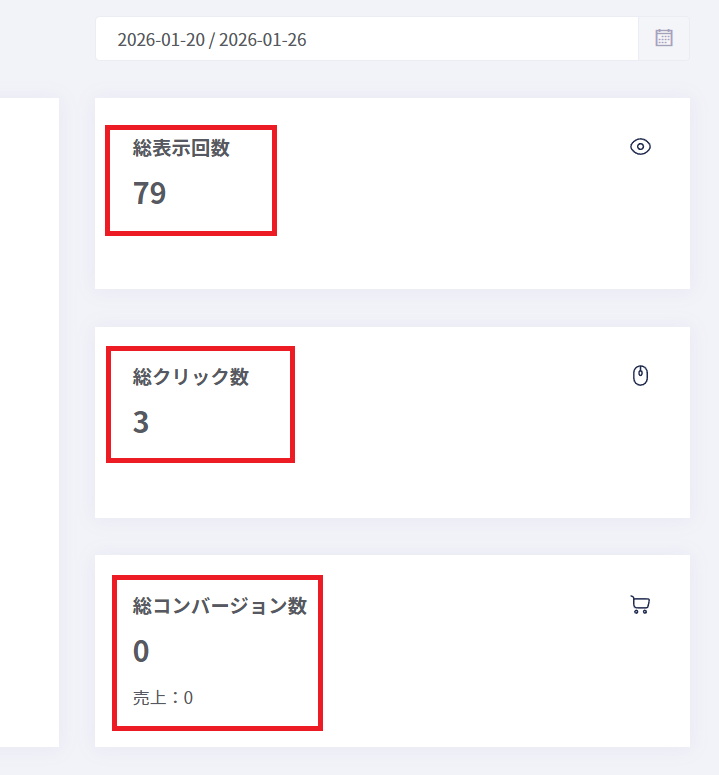Click the 総コンバージョン数 label
Image resolution: width=719 pixels, height=775 pixels.
[x=220, y=606]
